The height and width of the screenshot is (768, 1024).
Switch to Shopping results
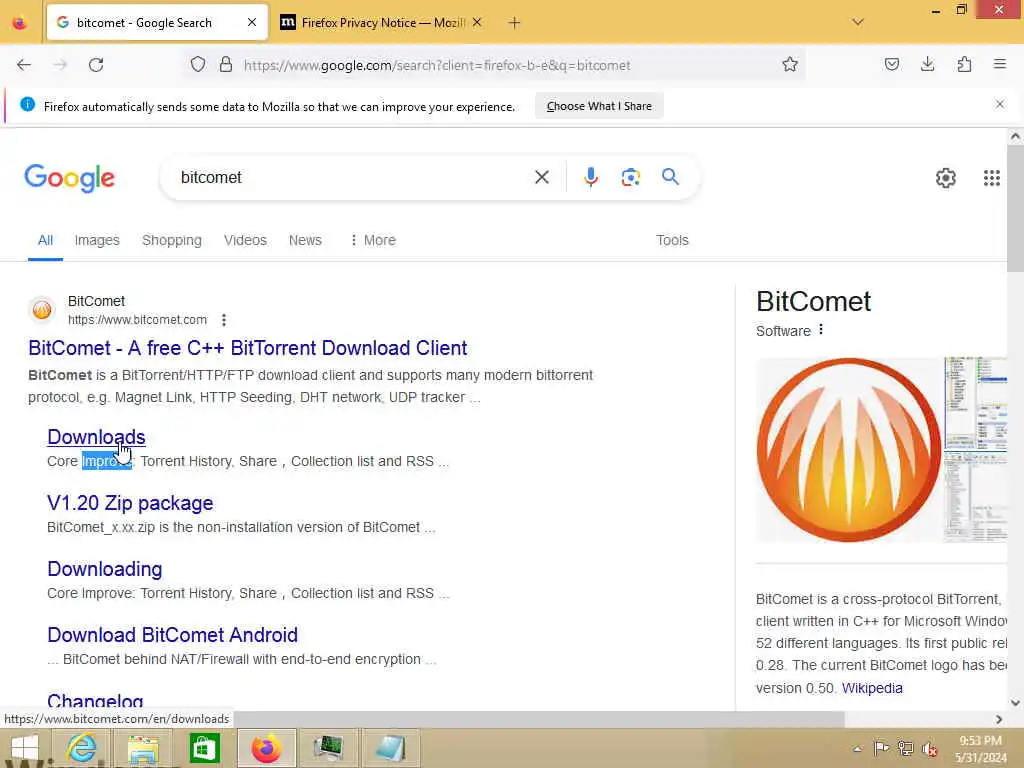[x=172, y=240]
